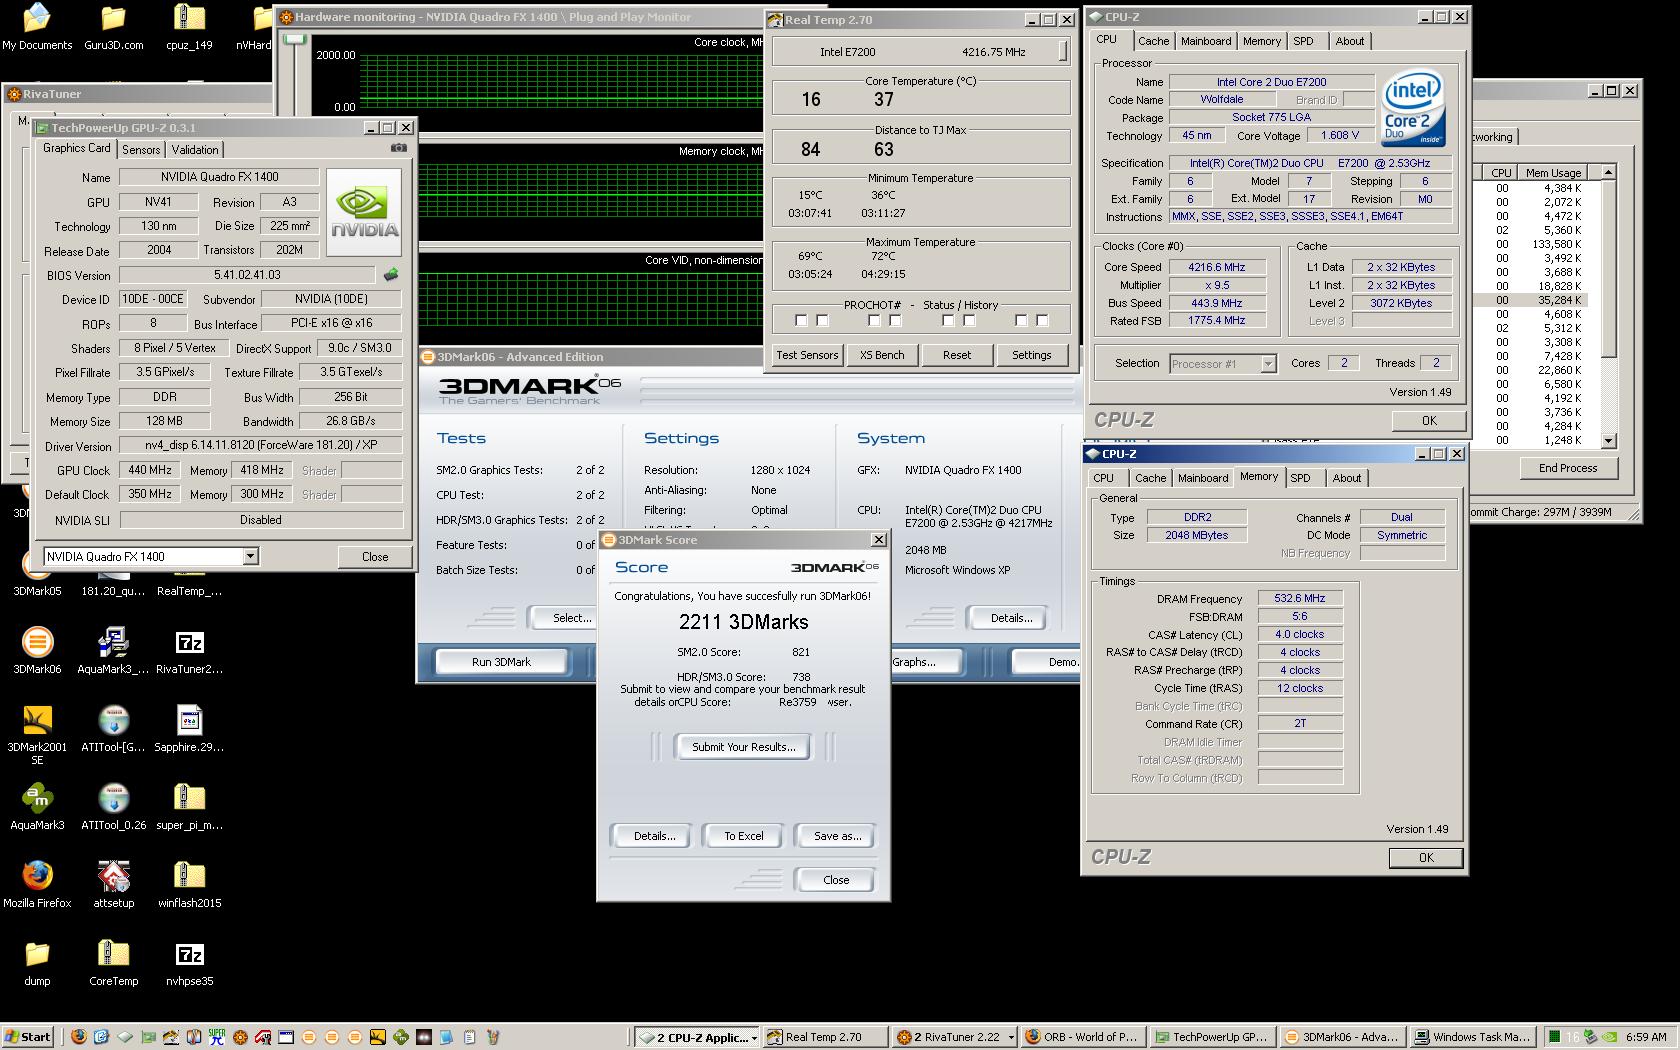Image resolution: width=1680 pixels, height=1050 pixels.
Task: Click notepad quick launch icon in taskbar
Action: click(x=469, y=1037)
